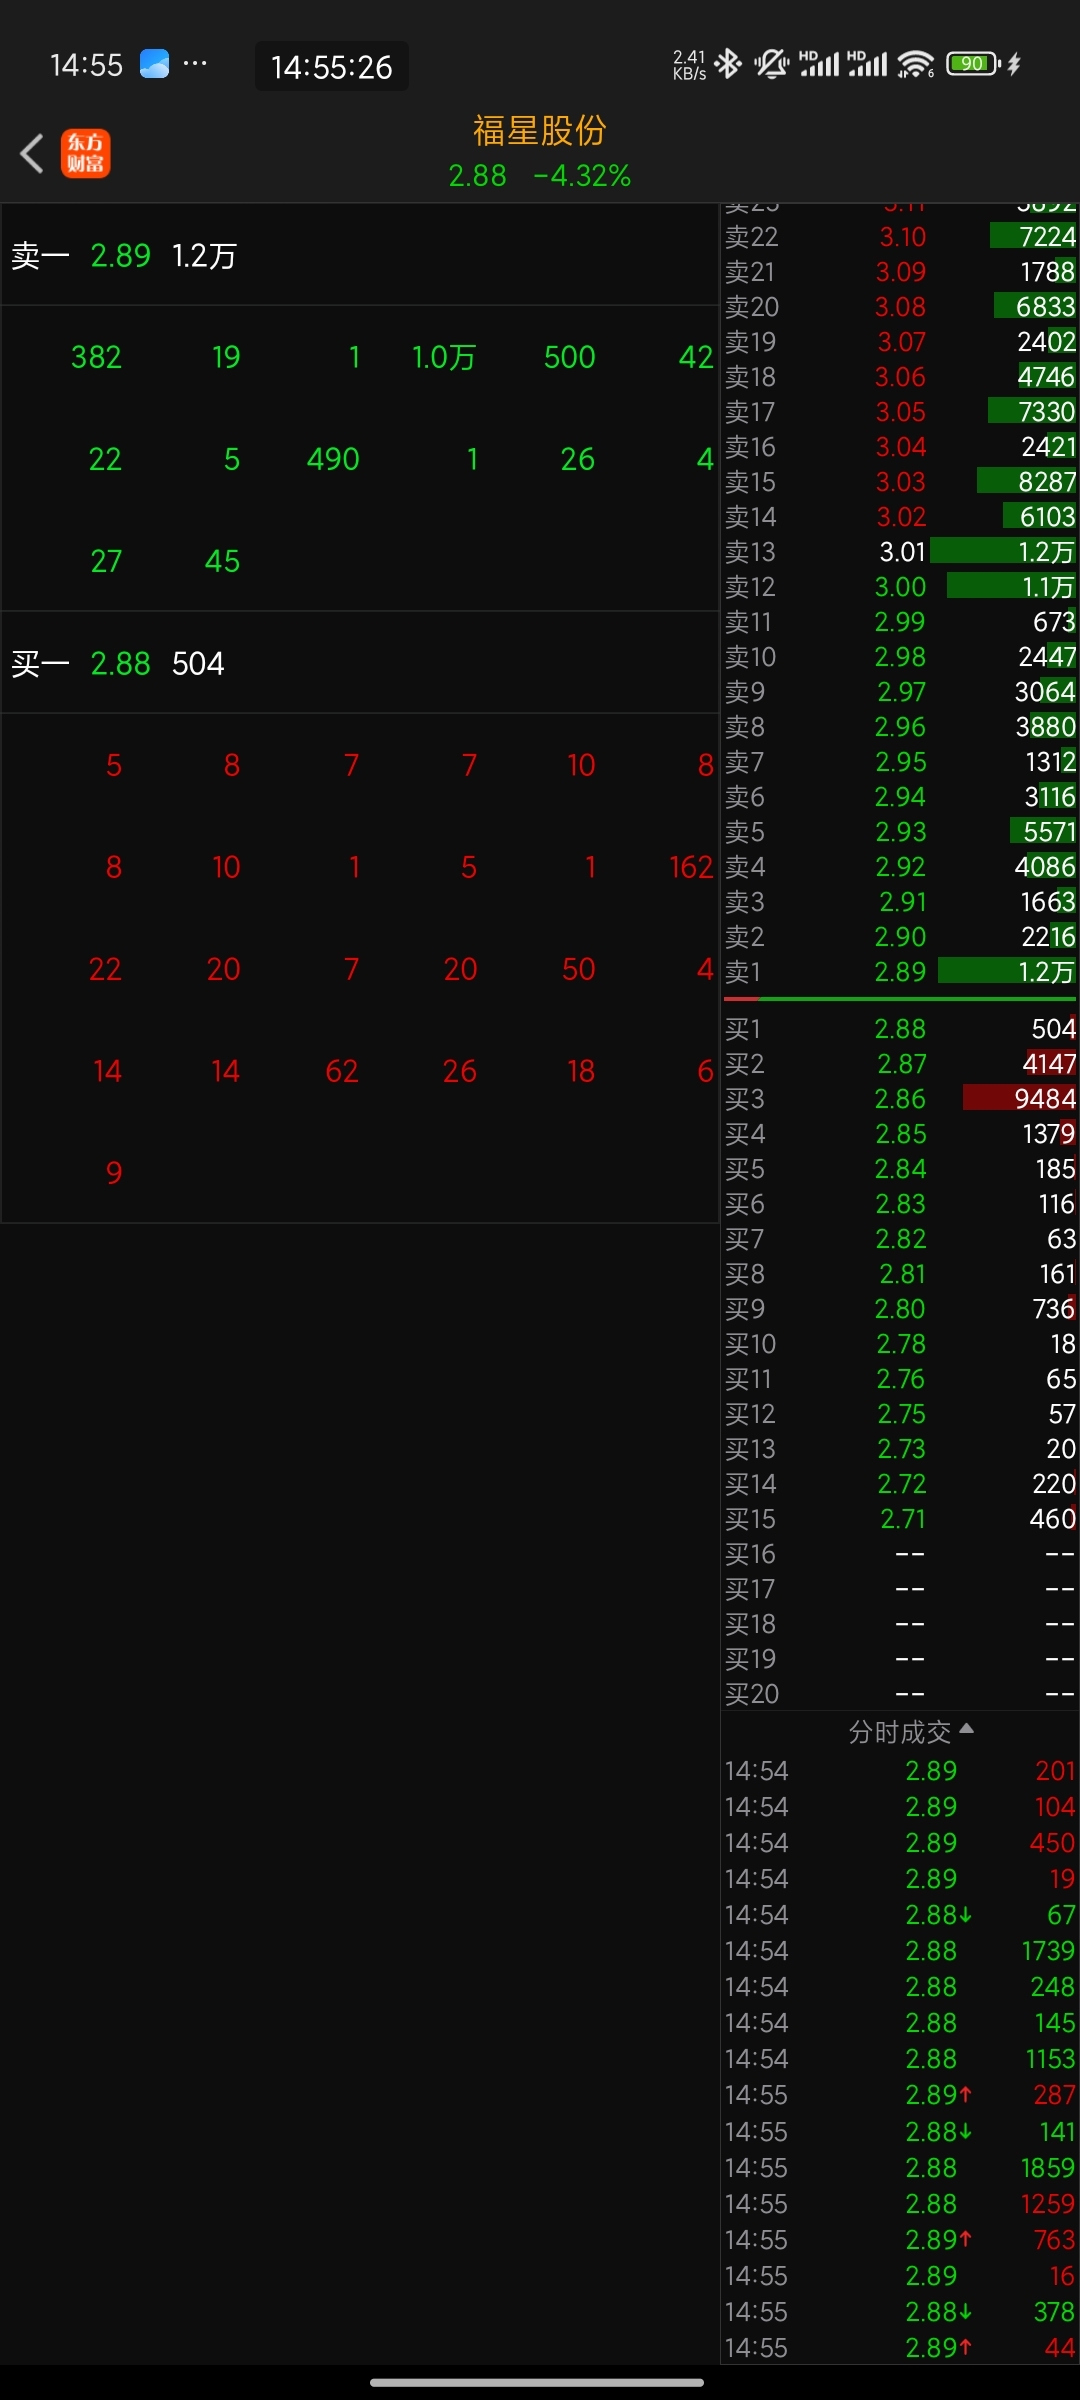The height and width of the screenshot is (2400, 1080).
Task: Tap the empty 买18 row
Action: [x=900, y=1624]
